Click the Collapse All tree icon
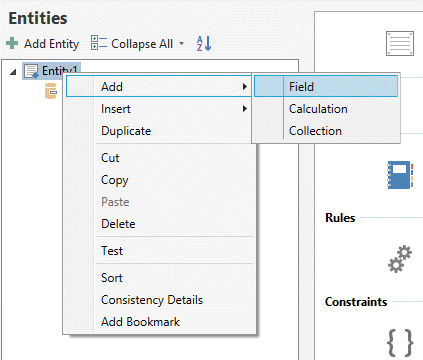 [98, 43]
